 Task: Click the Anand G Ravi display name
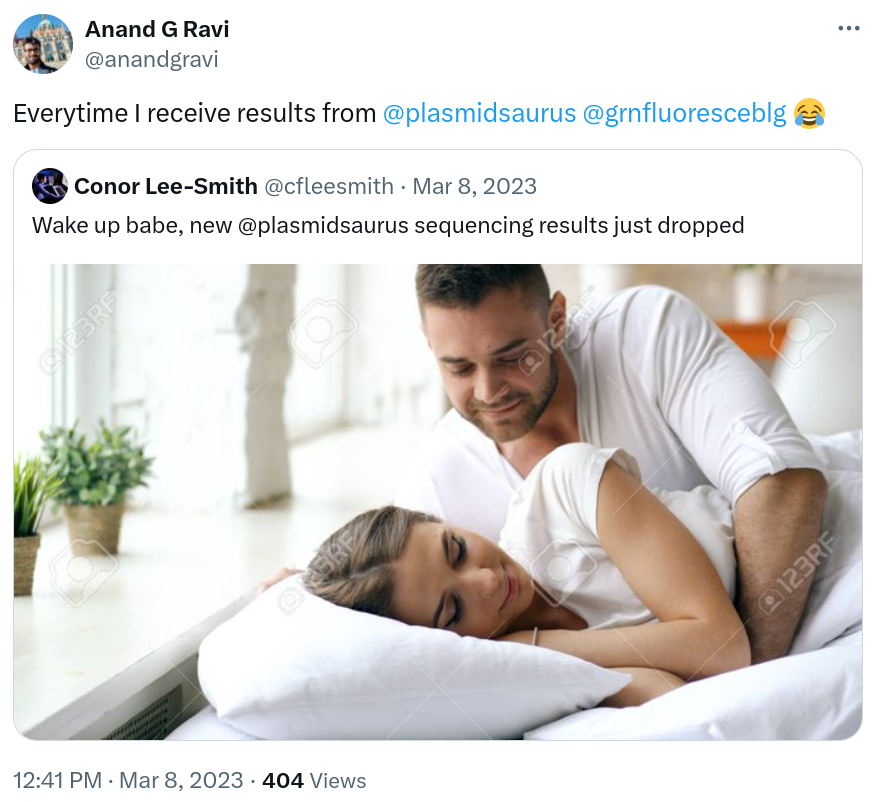(x=157, y=29)
